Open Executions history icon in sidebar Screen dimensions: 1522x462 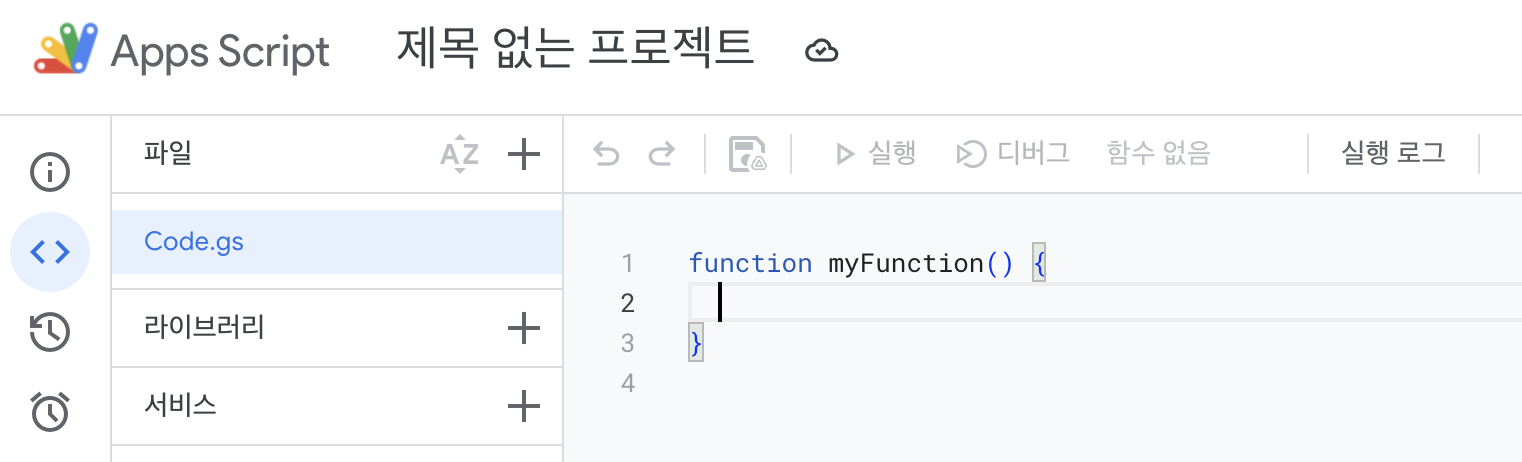point(50,332)
